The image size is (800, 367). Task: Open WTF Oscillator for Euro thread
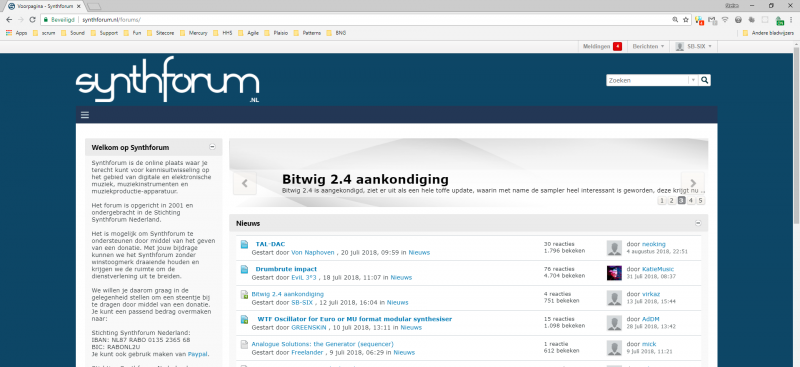(x=355, y=319)
